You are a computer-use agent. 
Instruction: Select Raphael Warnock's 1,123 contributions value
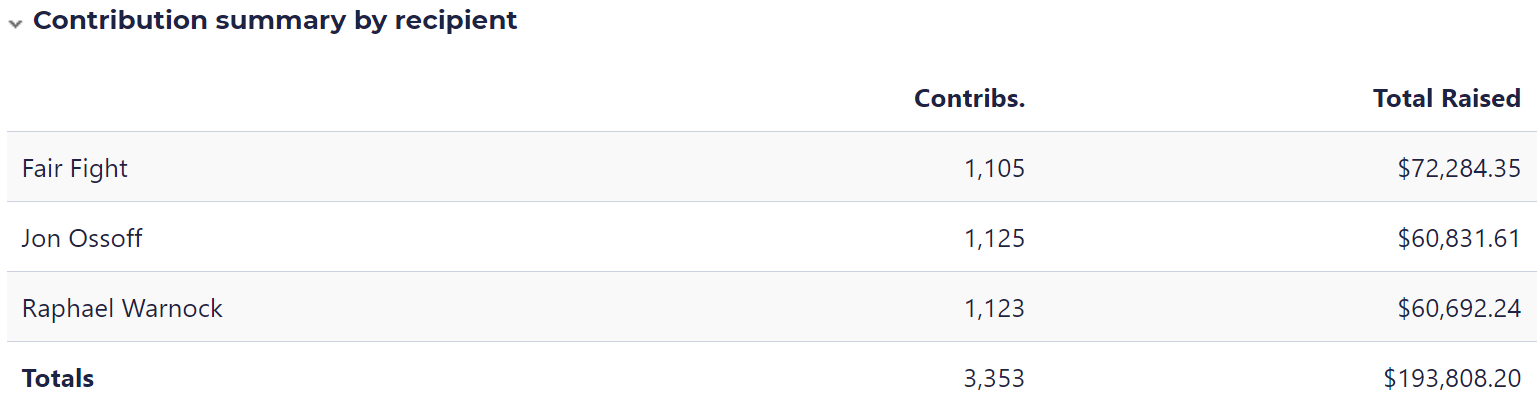coord(994,308)
